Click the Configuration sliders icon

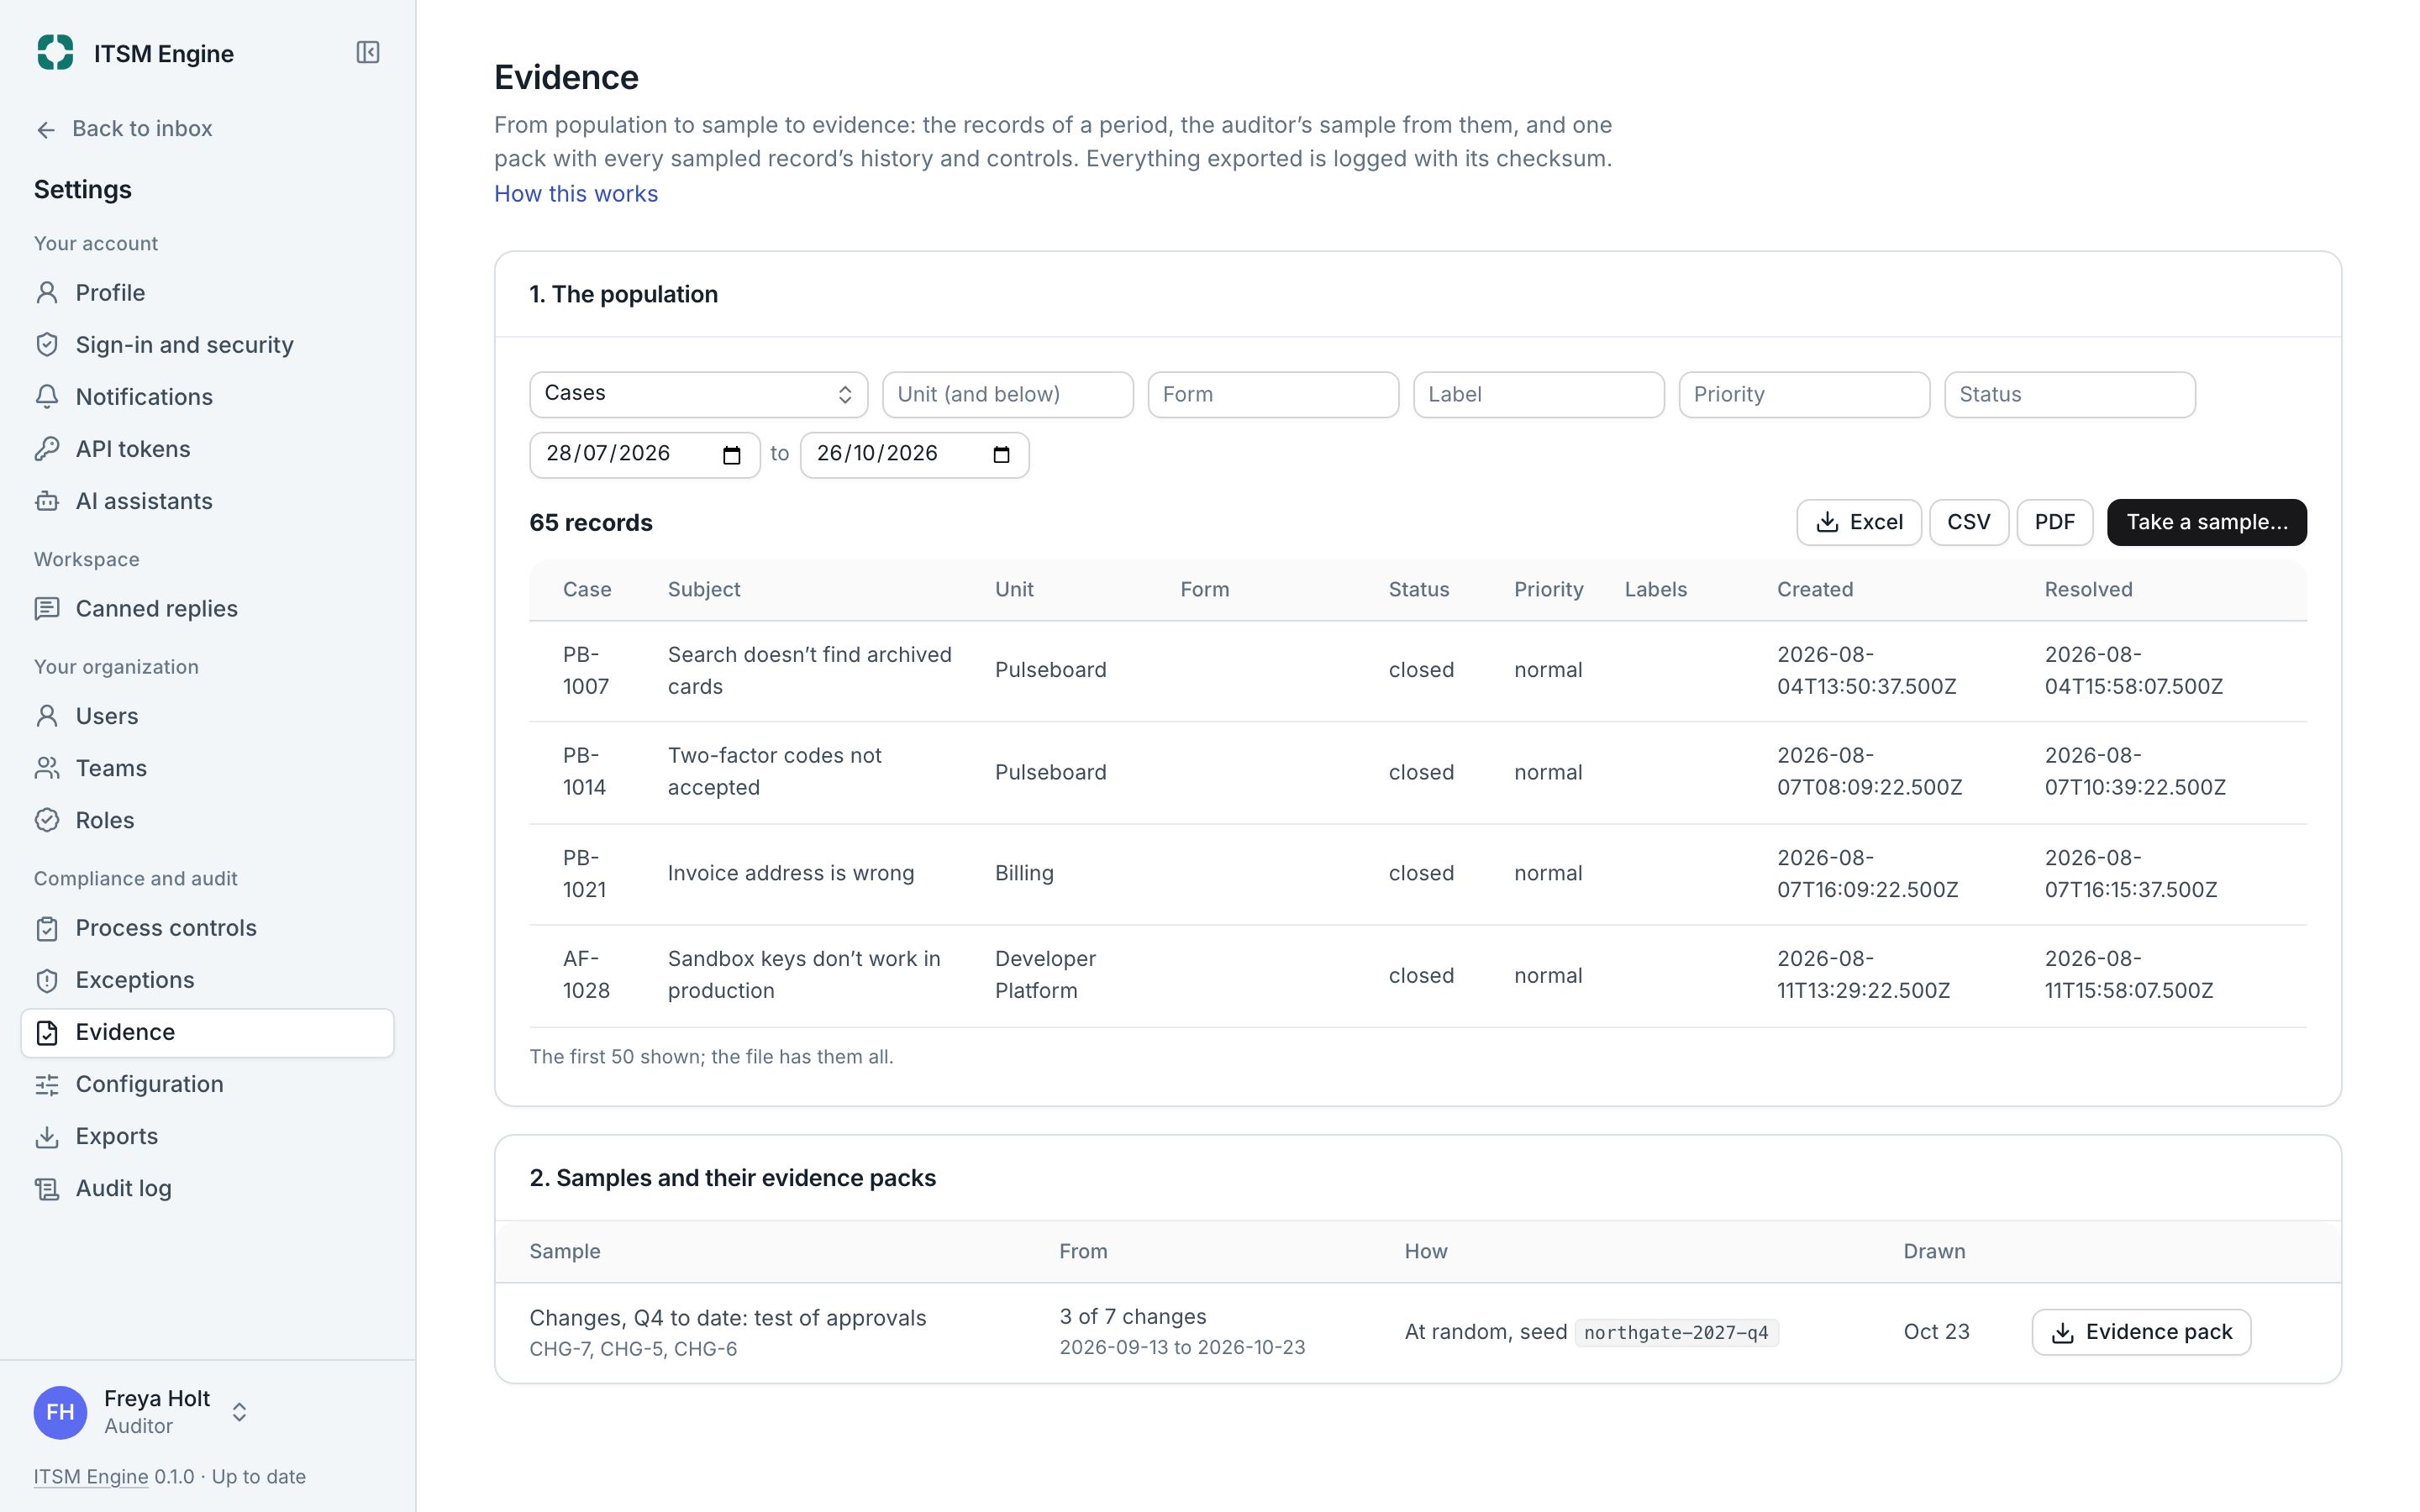pos(47,1084)
